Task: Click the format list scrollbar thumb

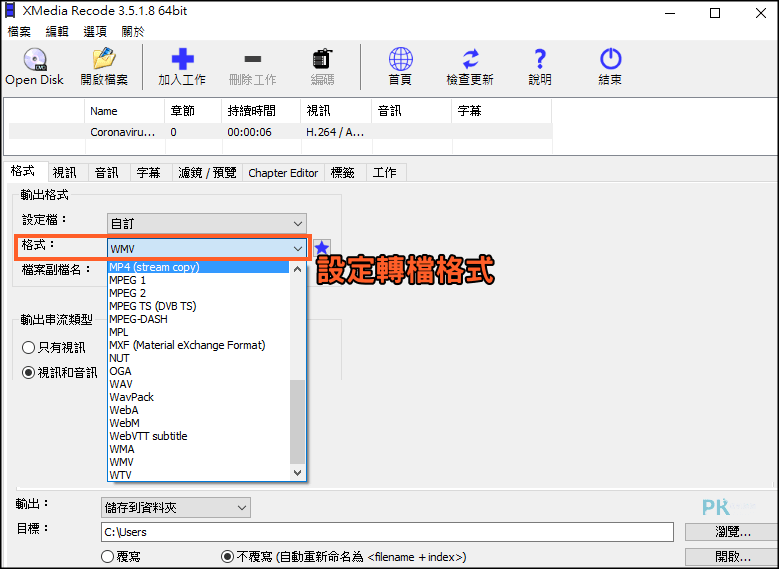Action: tap(297, 421)
